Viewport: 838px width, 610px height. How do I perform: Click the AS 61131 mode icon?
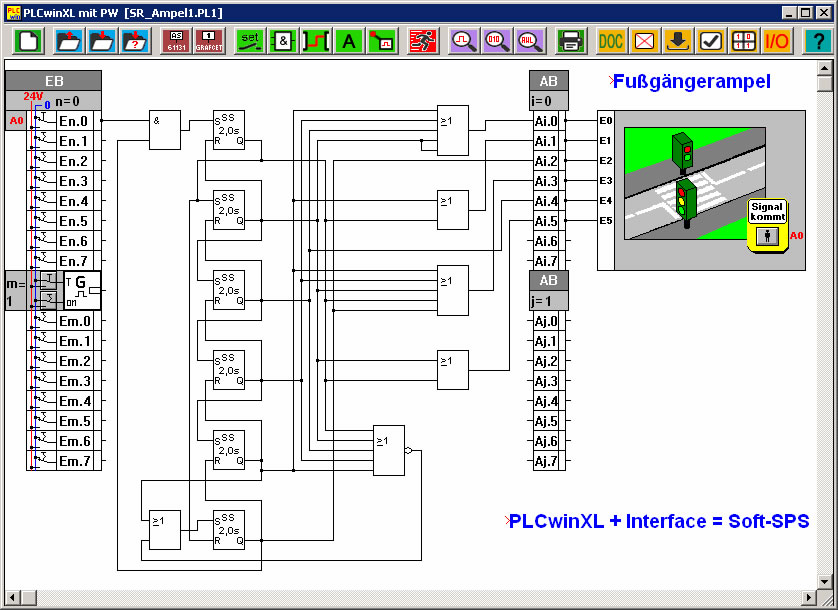click(176, 41)
